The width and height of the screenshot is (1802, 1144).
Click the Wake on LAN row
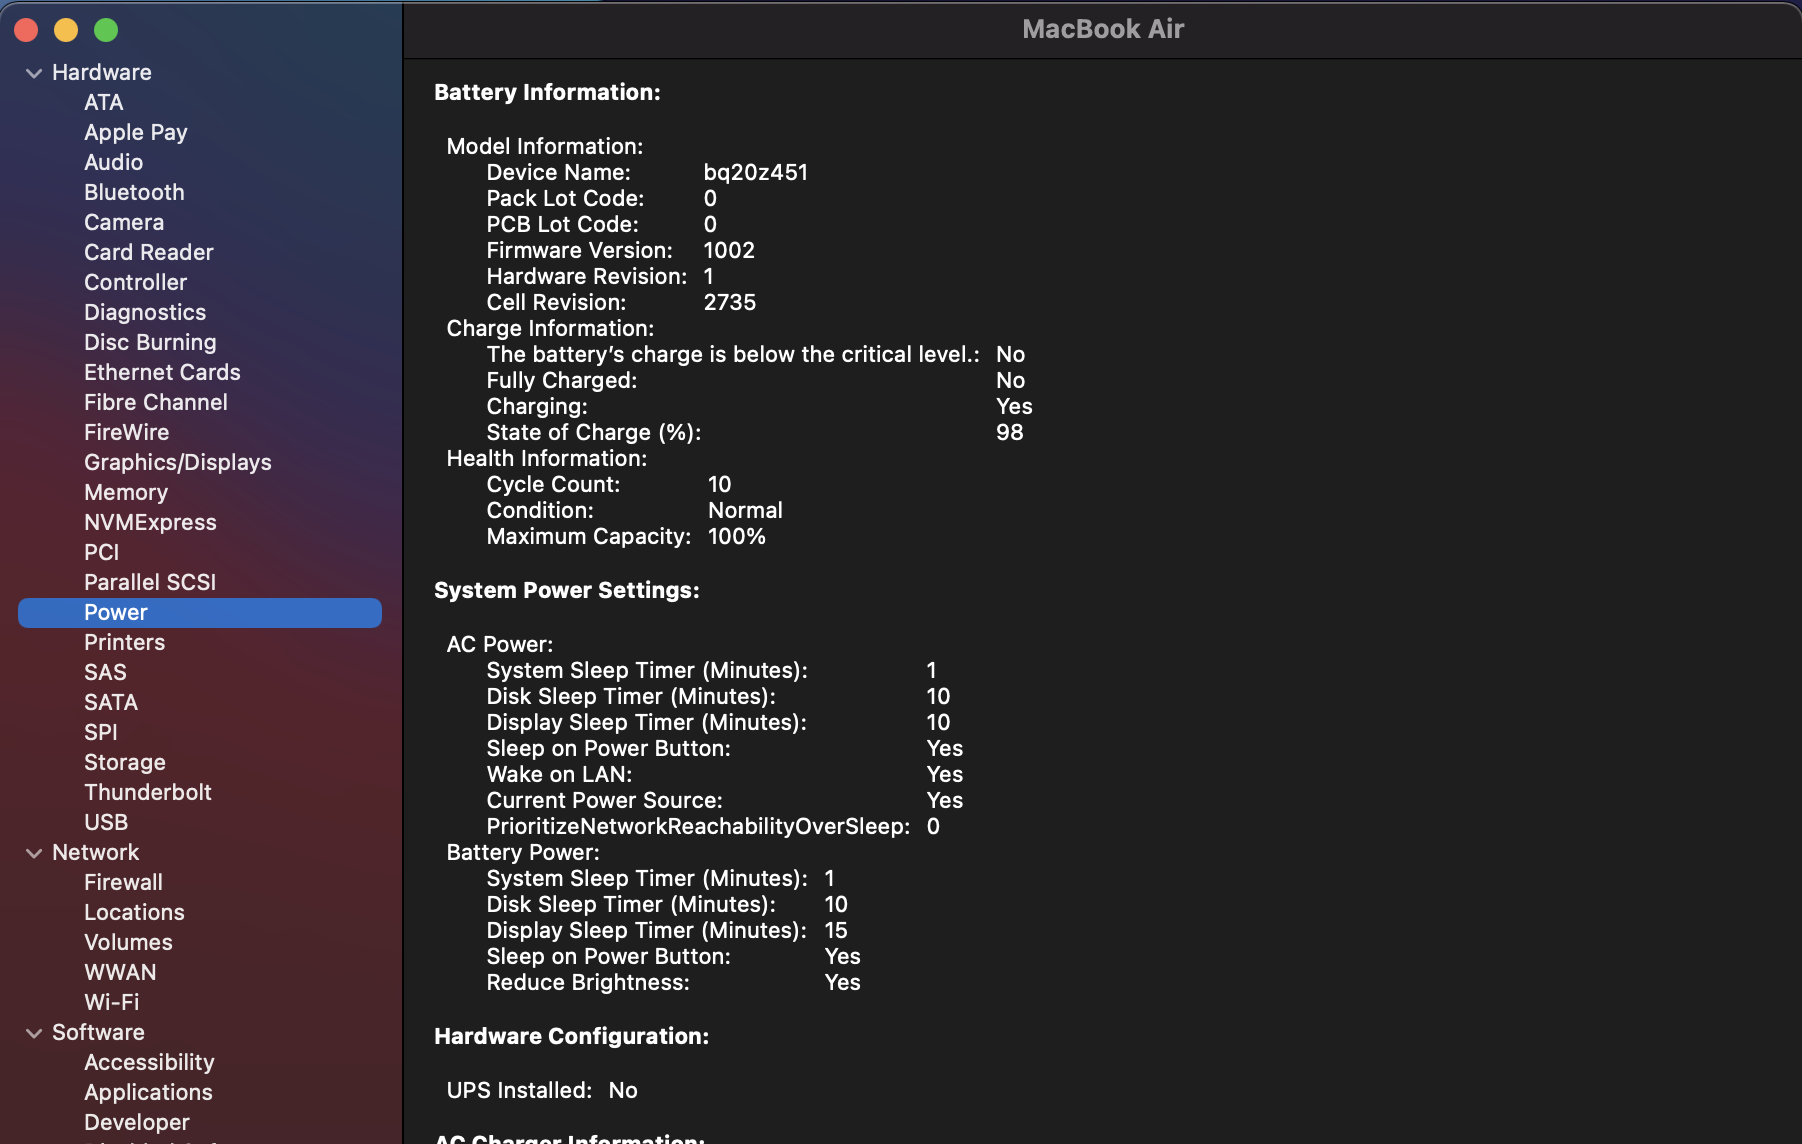725,775
